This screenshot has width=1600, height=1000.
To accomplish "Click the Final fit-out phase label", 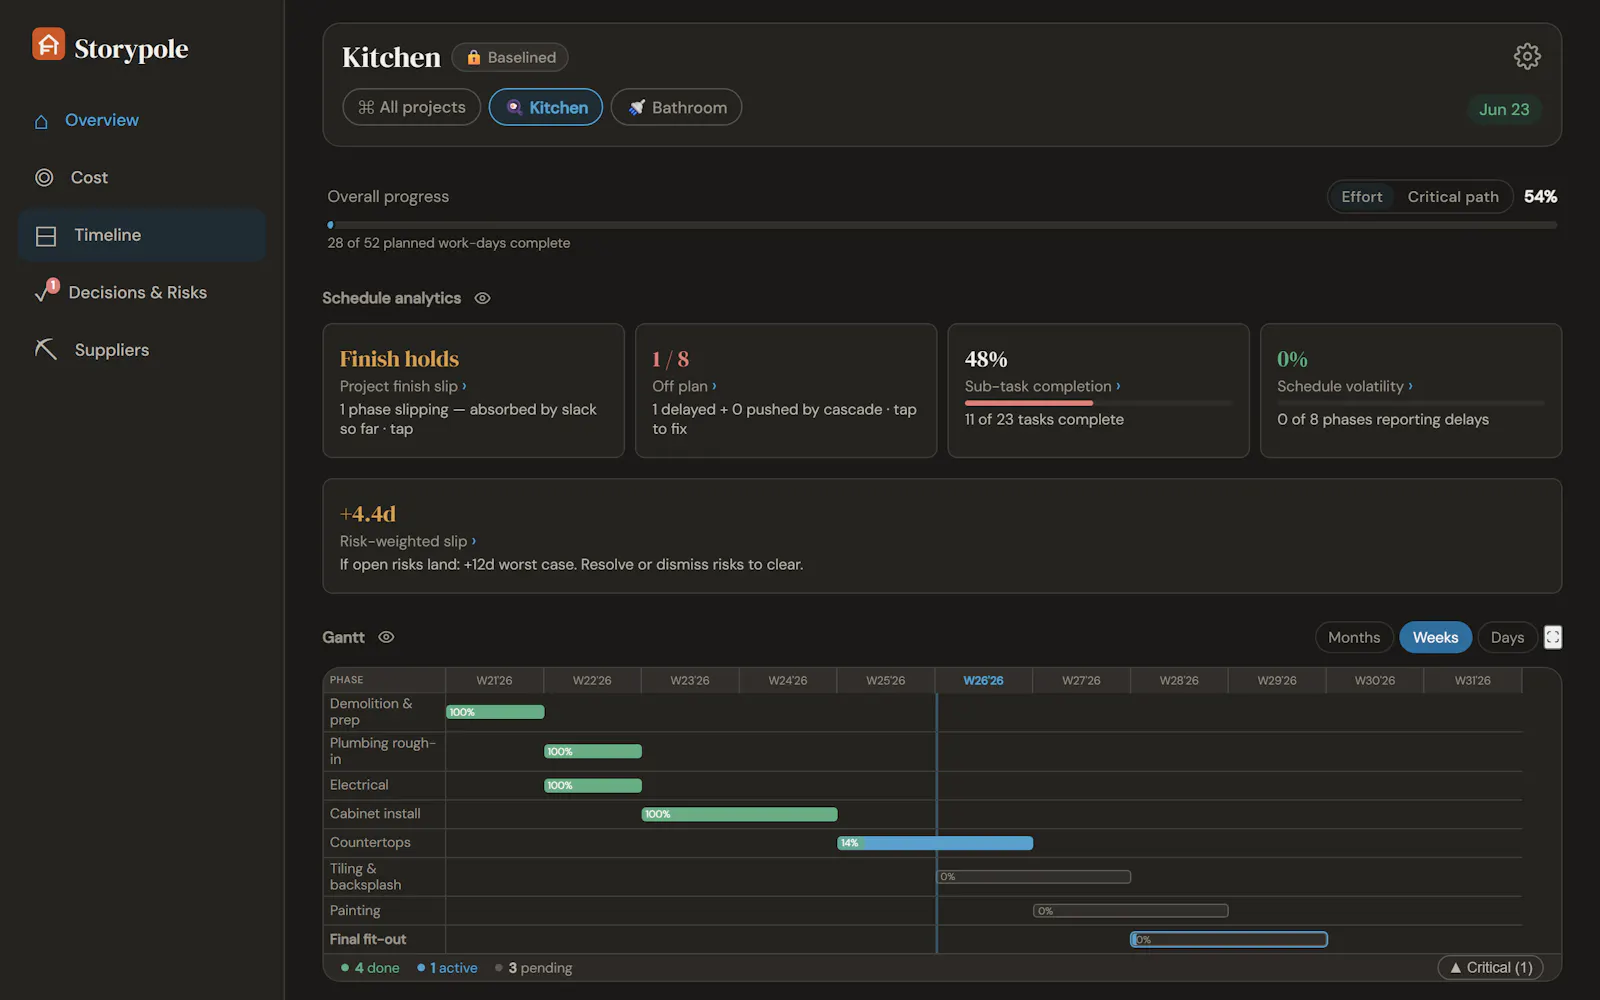I will (x=368, y=939).
